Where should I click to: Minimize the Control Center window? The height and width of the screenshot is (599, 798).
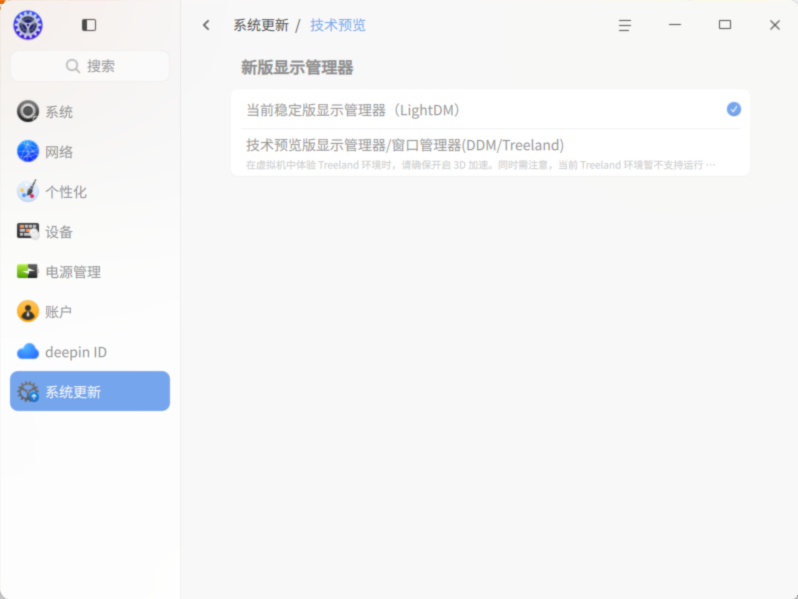675,24
